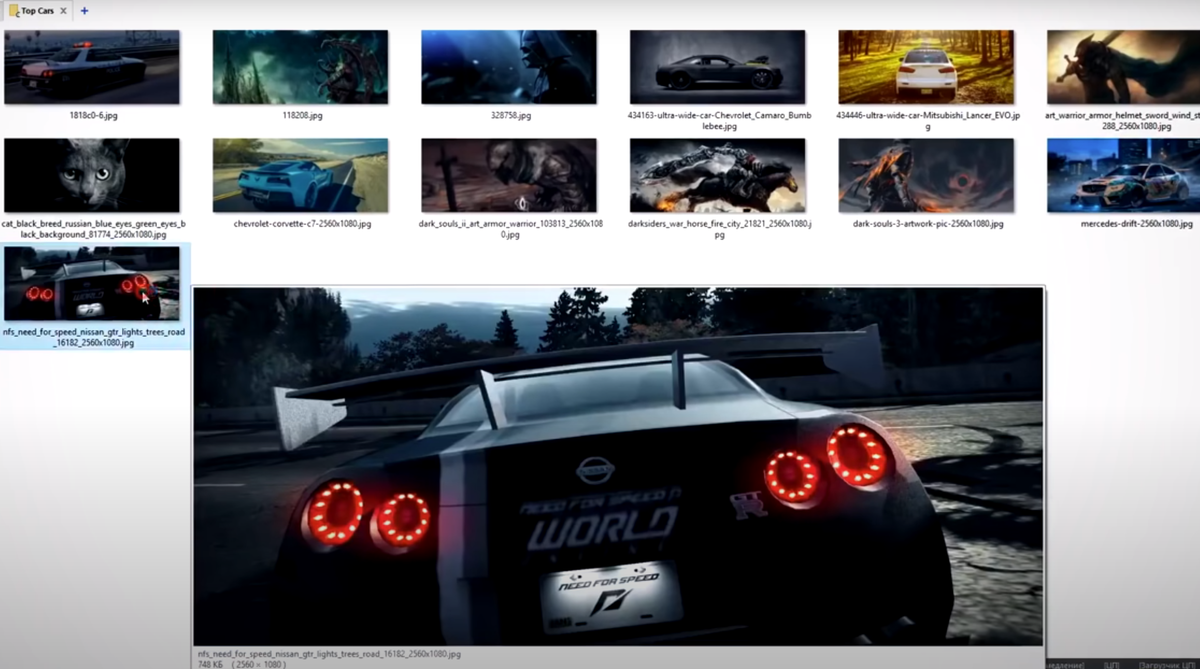Click the file name 328758.jpg
The width and height of the screenshot is (1200, 669).
[510, 116]
